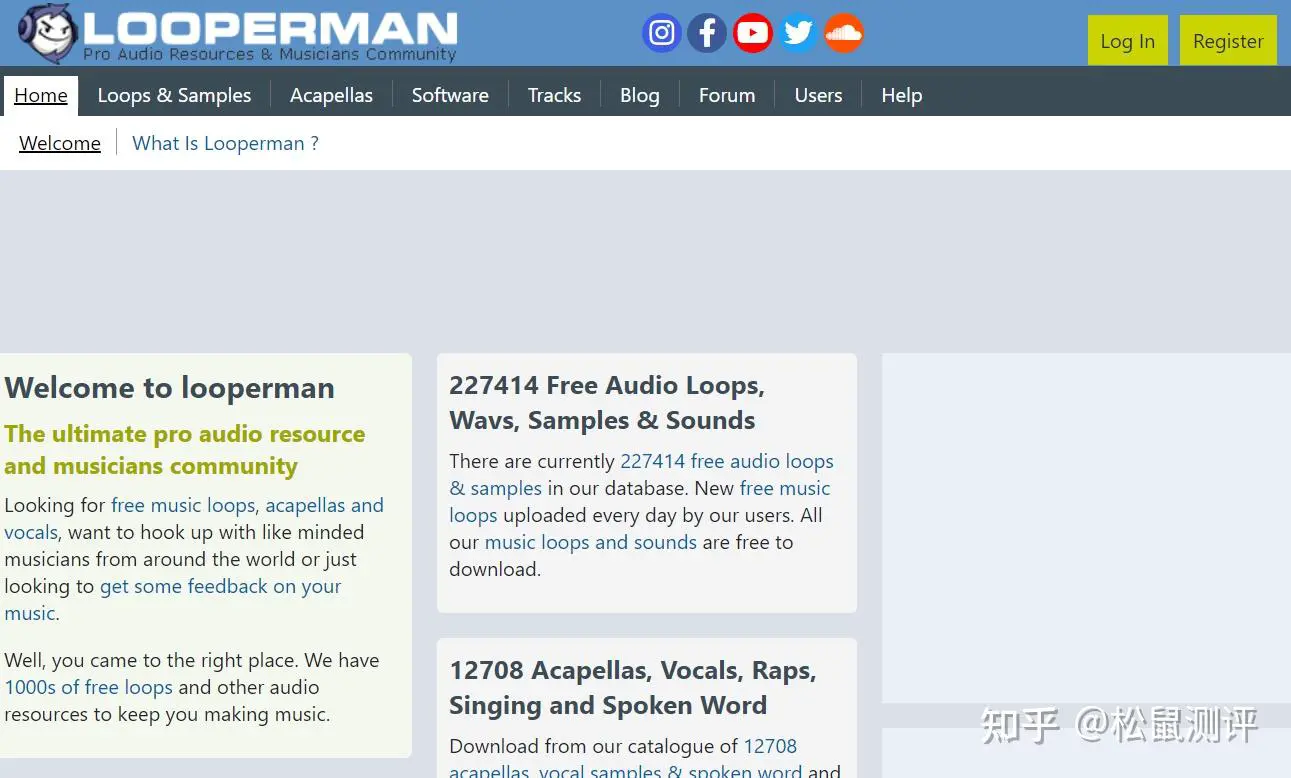1291x778 pixels.
Task: Select the Home menu item
Action: (x=41, y=95)
